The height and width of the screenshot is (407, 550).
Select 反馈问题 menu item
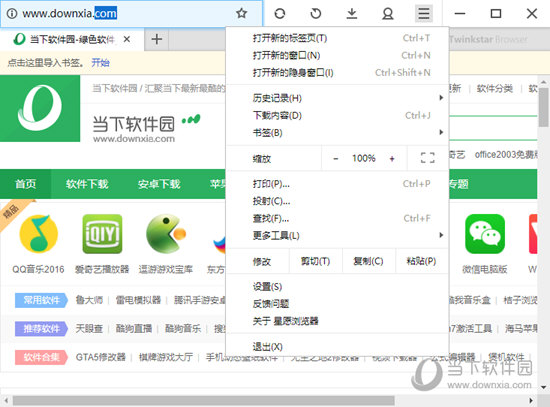(x=337, y=303)
